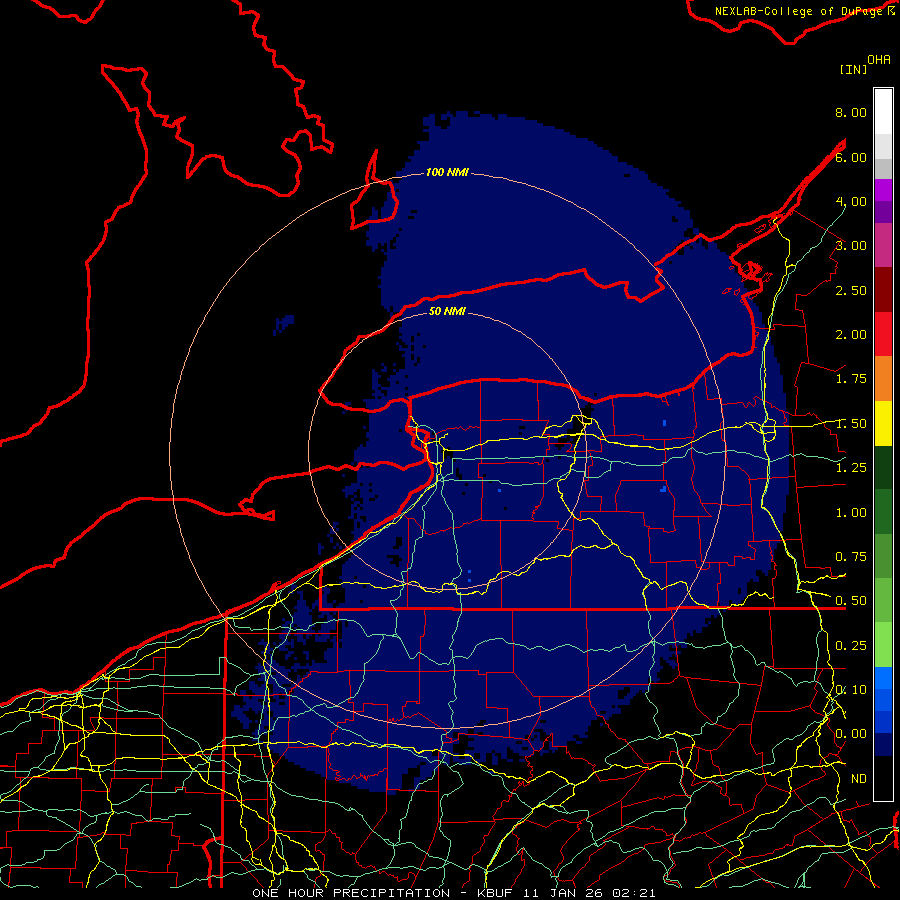Click the 2.50 legend value
The image size is (900, 900).
pos(851,290)
